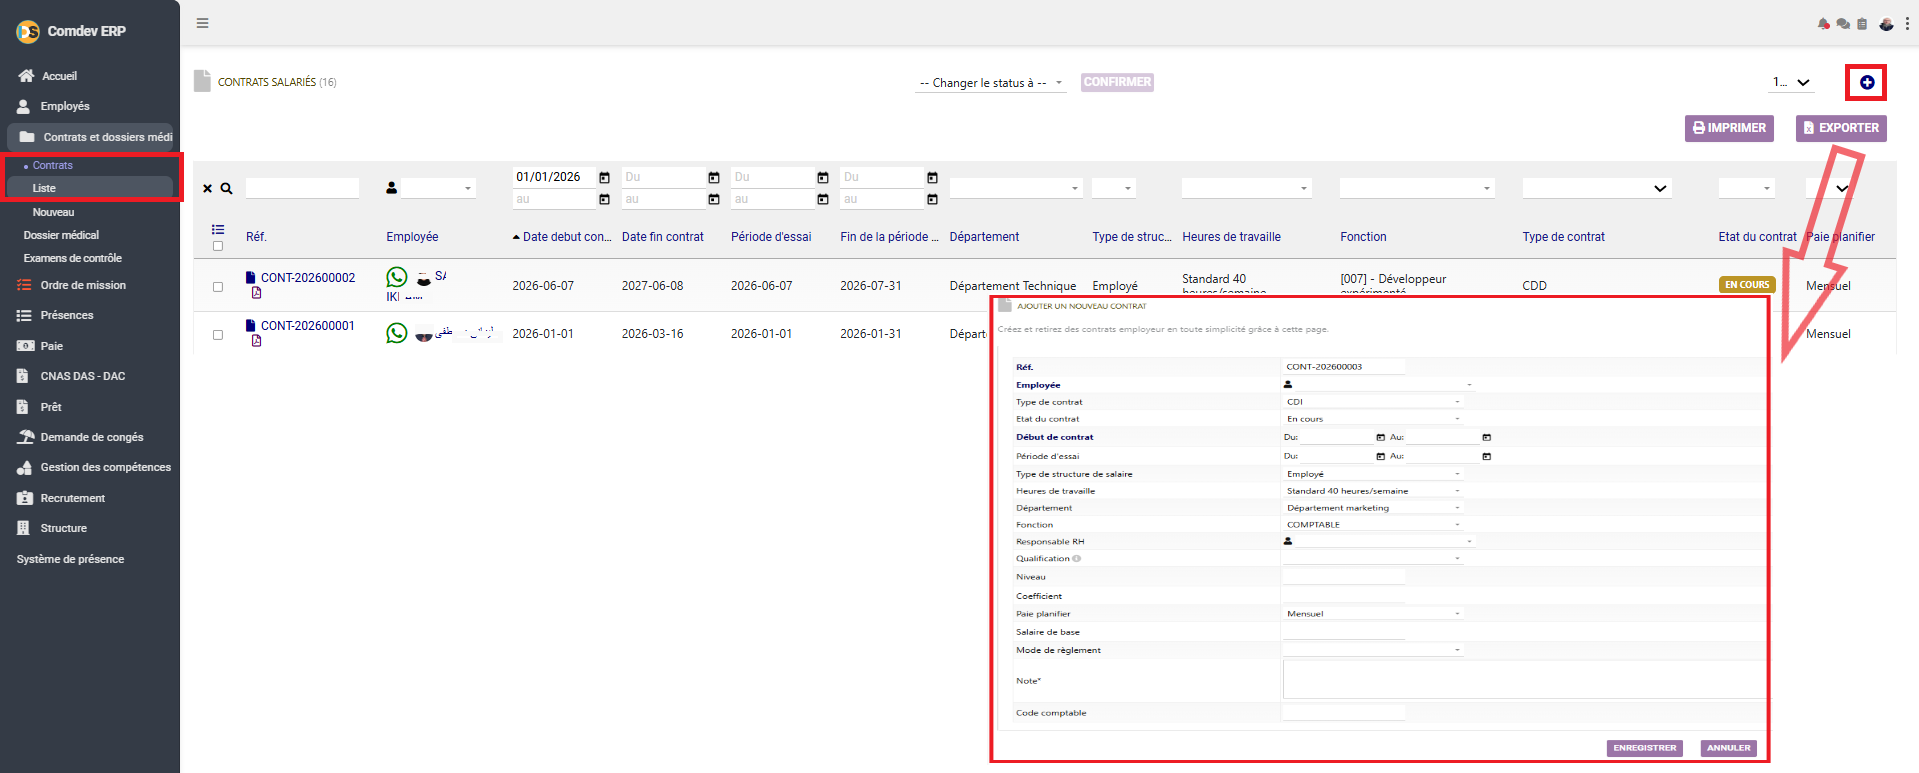Click ANNULER in the new contract form

[1729, 748]
